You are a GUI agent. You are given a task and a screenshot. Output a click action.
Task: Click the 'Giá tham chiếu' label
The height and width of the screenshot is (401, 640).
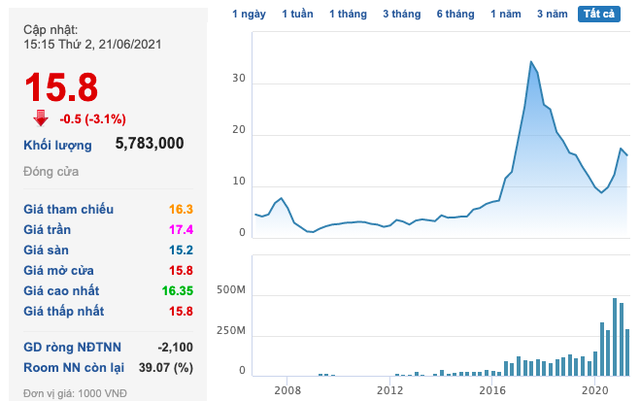tap(69, 209)
